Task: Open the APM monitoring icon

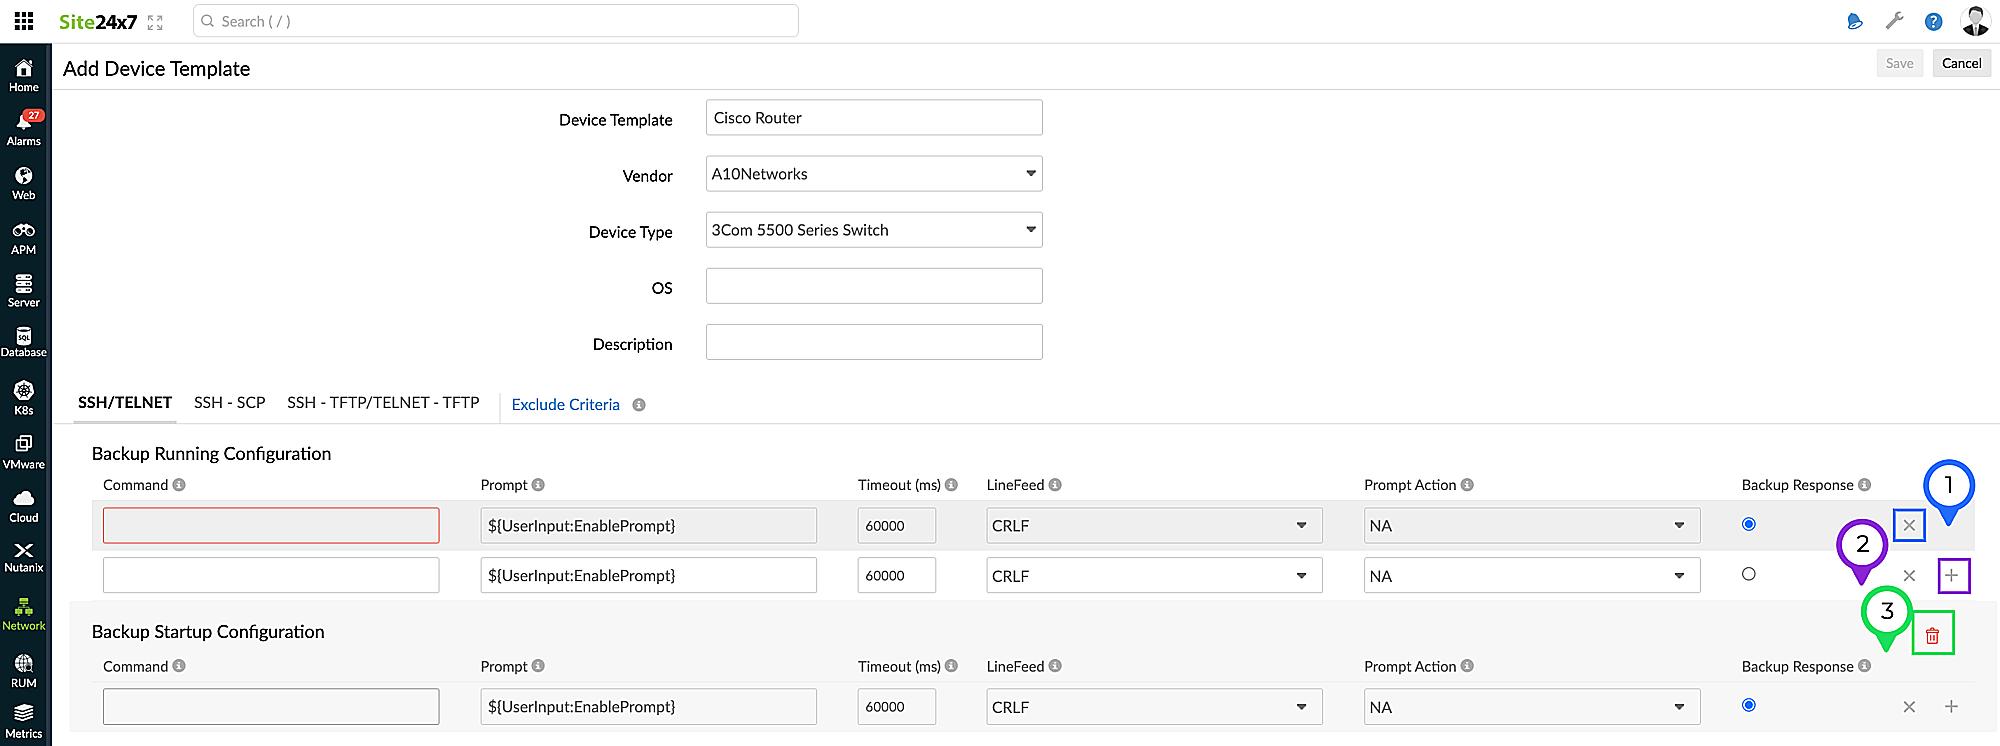Action: [x=24, y=237]
